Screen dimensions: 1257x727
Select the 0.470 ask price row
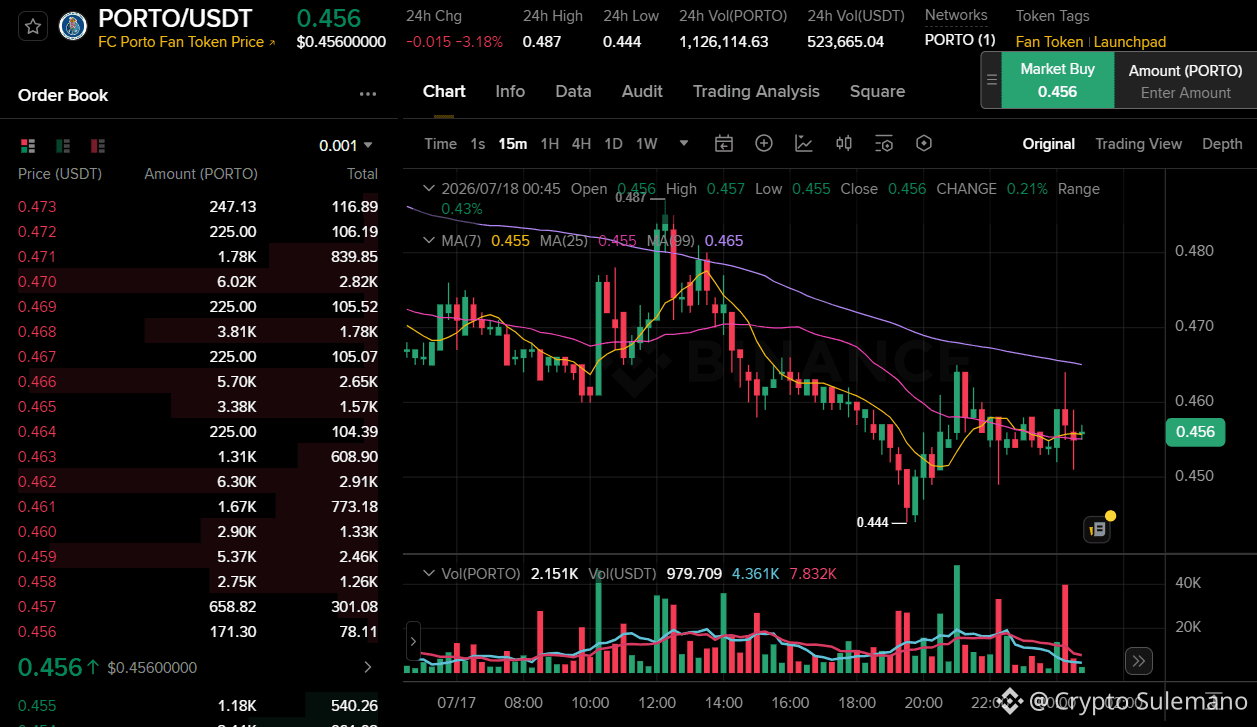click(x=198, y=282)
